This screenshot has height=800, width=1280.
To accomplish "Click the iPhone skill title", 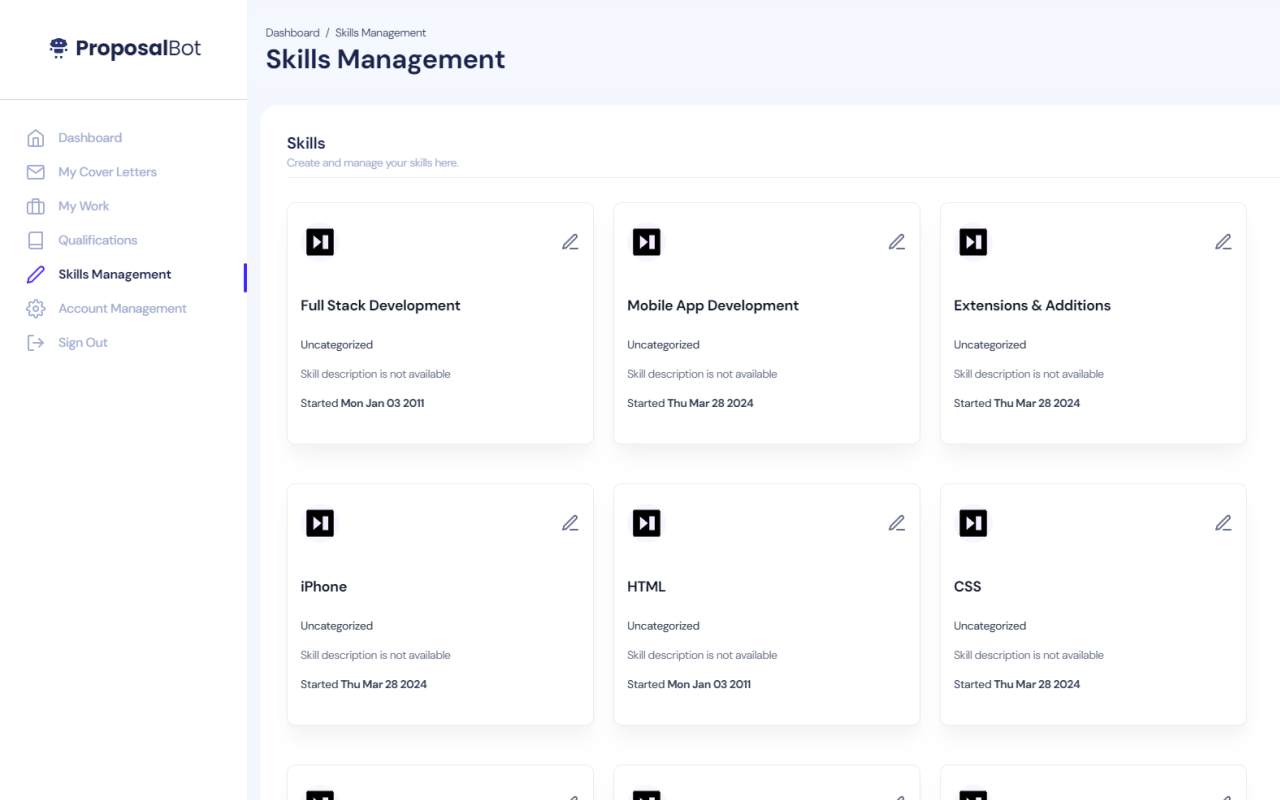I will coord(324,587).
